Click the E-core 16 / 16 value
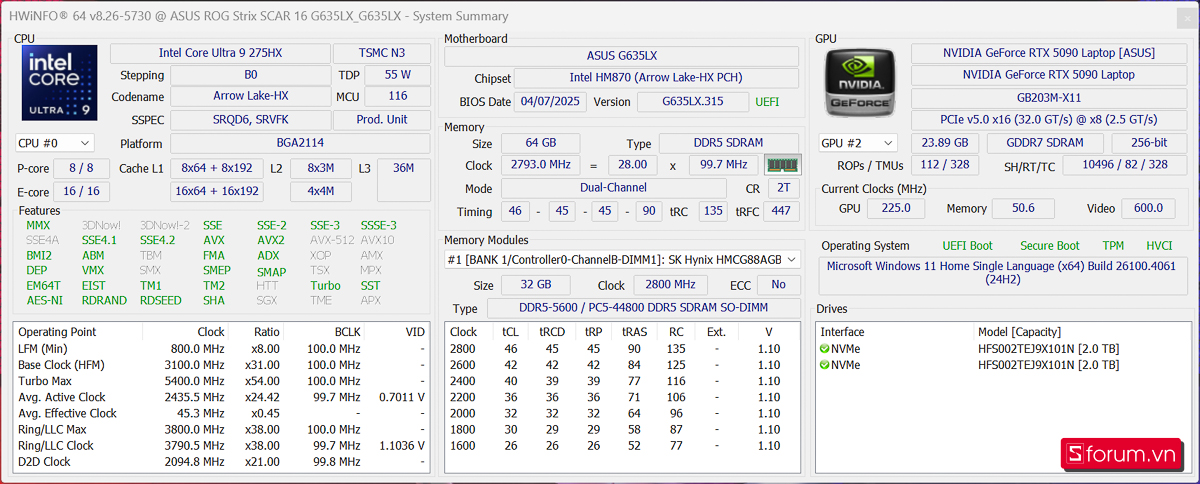 (81, 191)
